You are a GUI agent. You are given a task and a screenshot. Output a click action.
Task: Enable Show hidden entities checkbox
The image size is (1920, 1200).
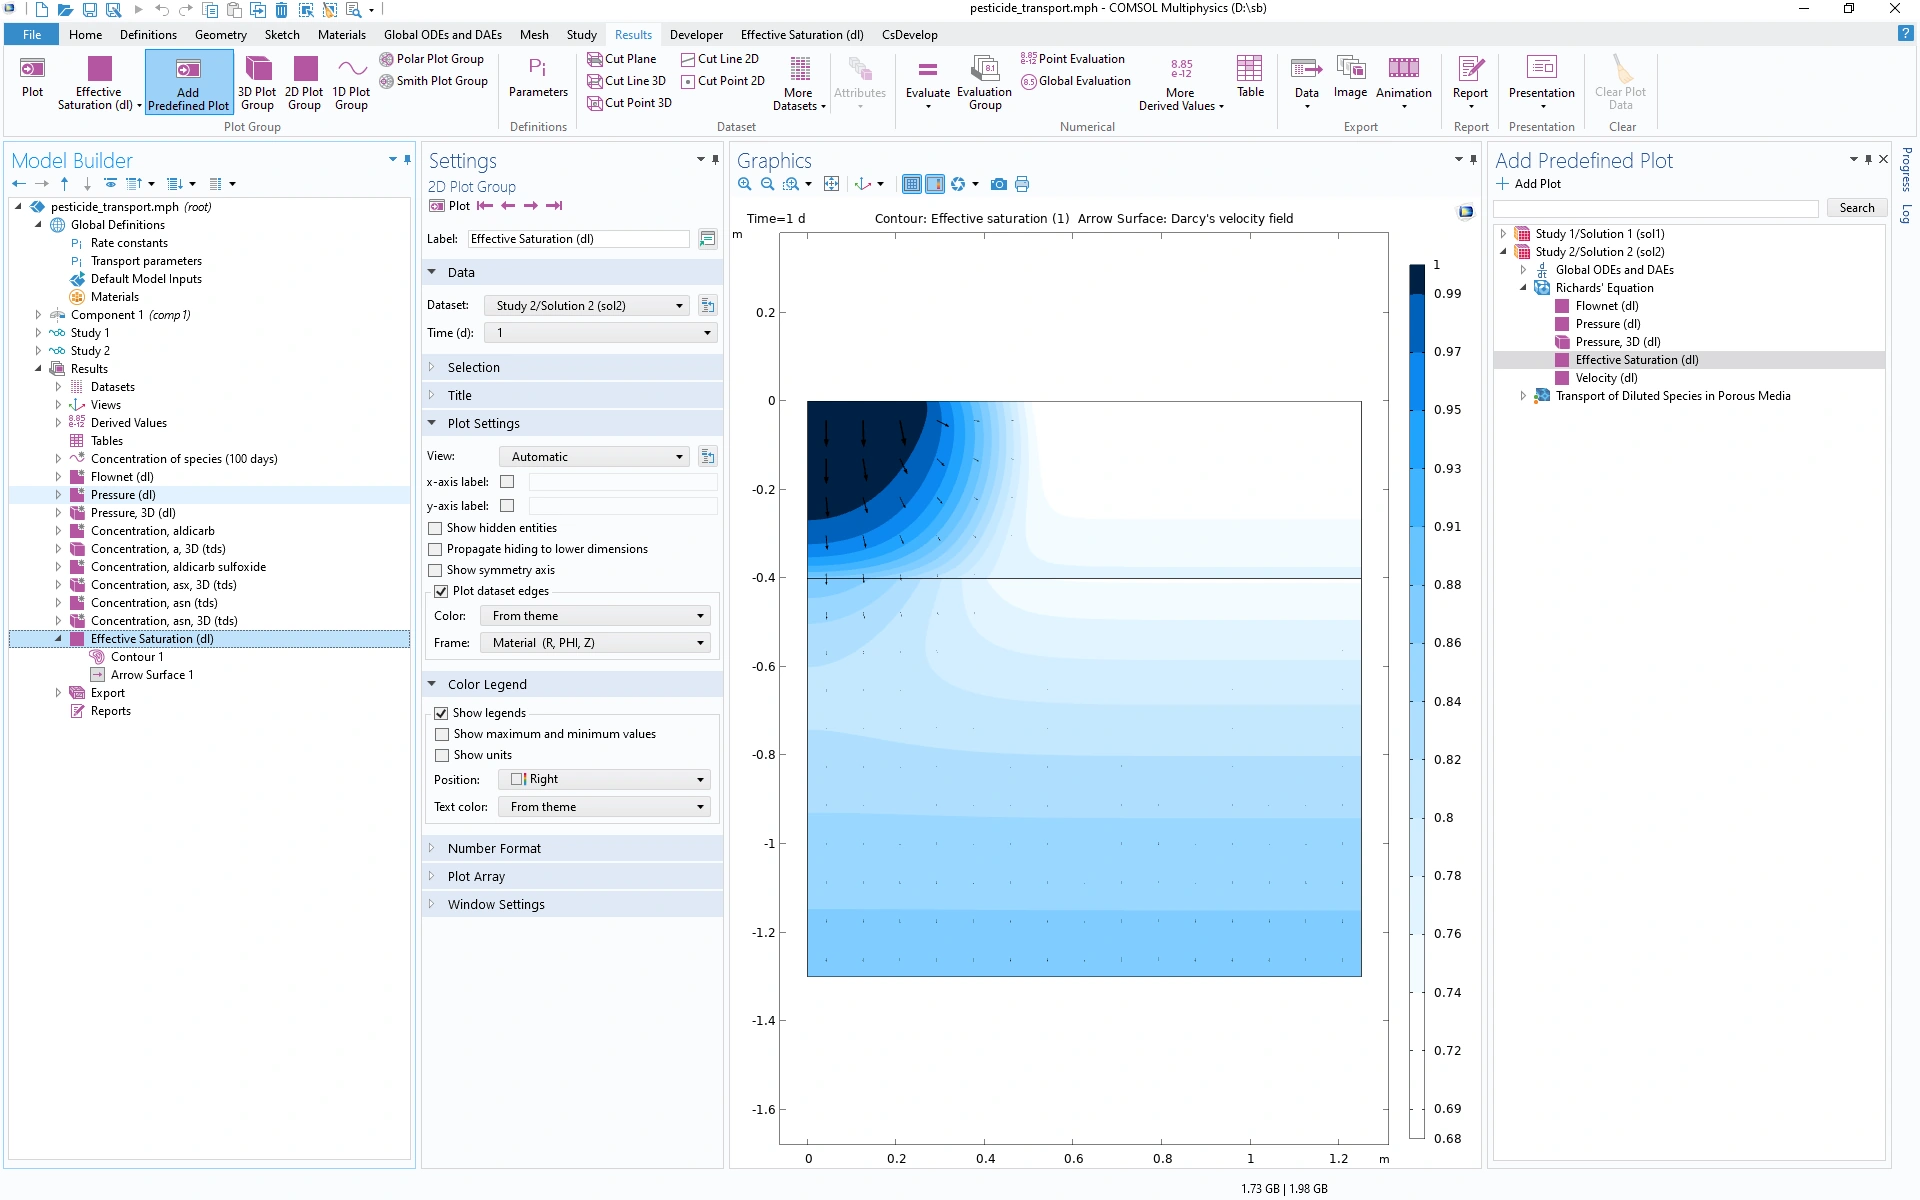click(x=435, y=528)
